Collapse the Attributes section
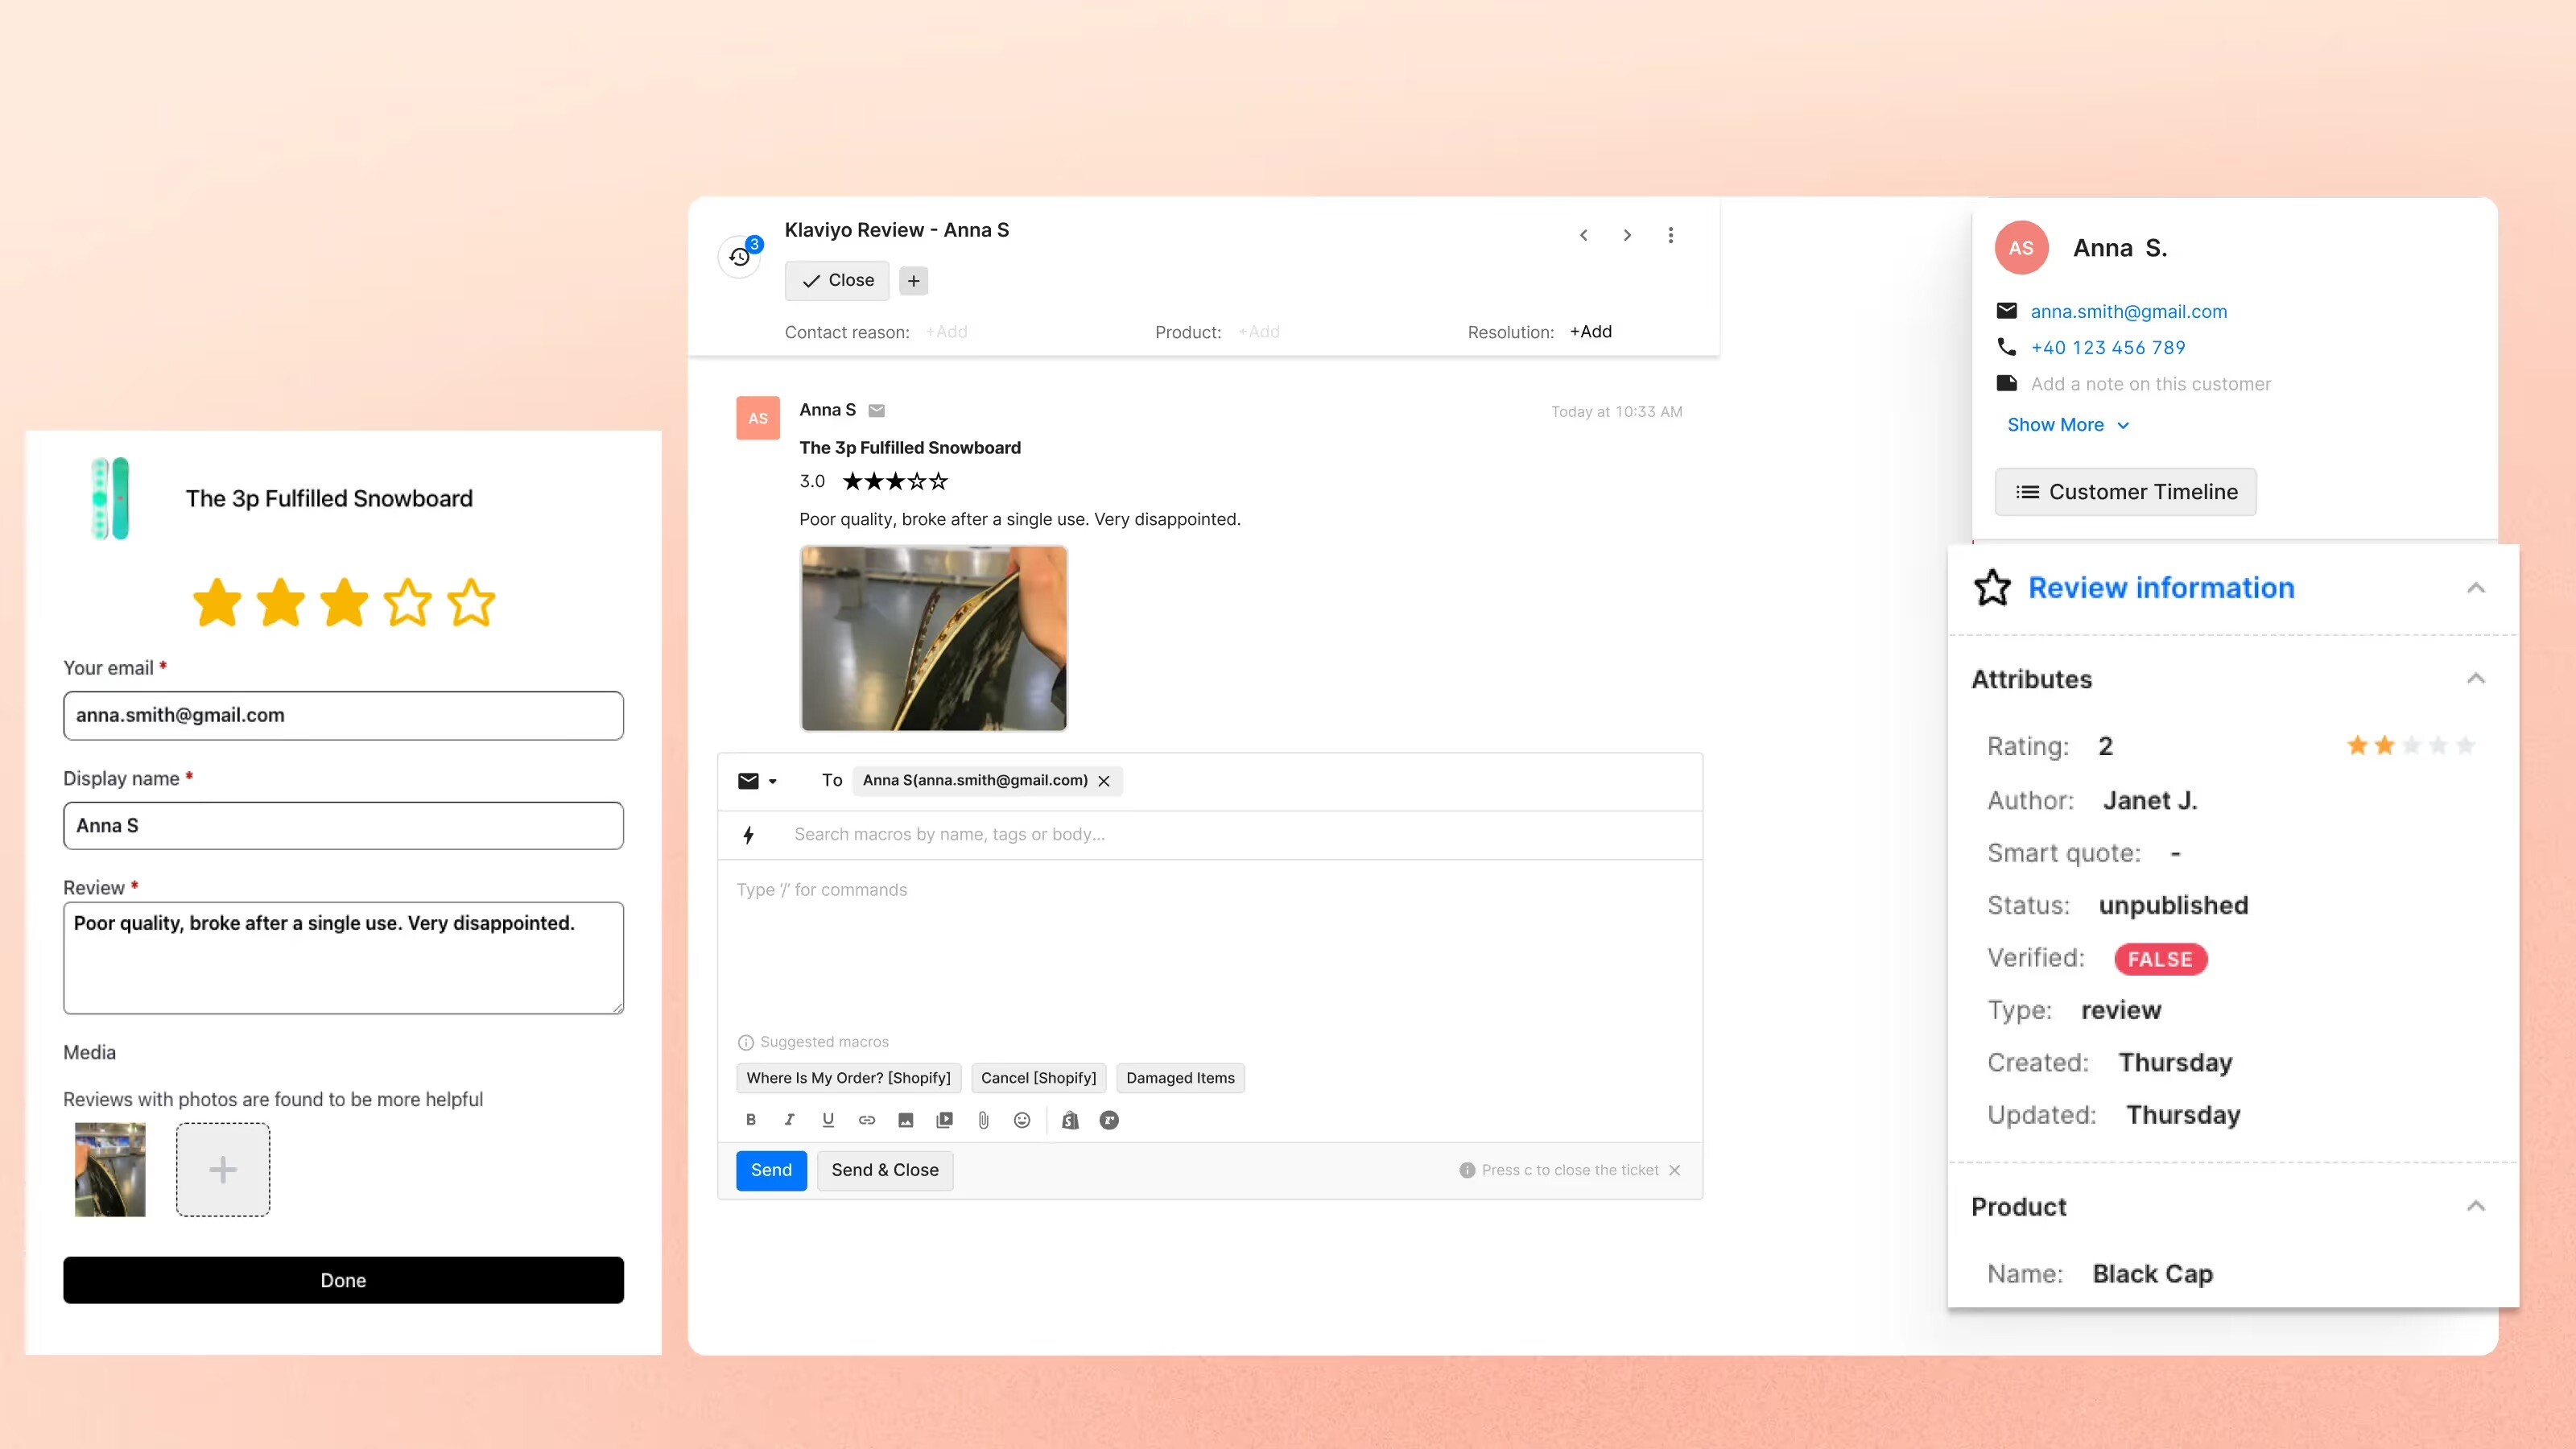The height and width of the screenshot is (1449, 2576). (2475, 679)
